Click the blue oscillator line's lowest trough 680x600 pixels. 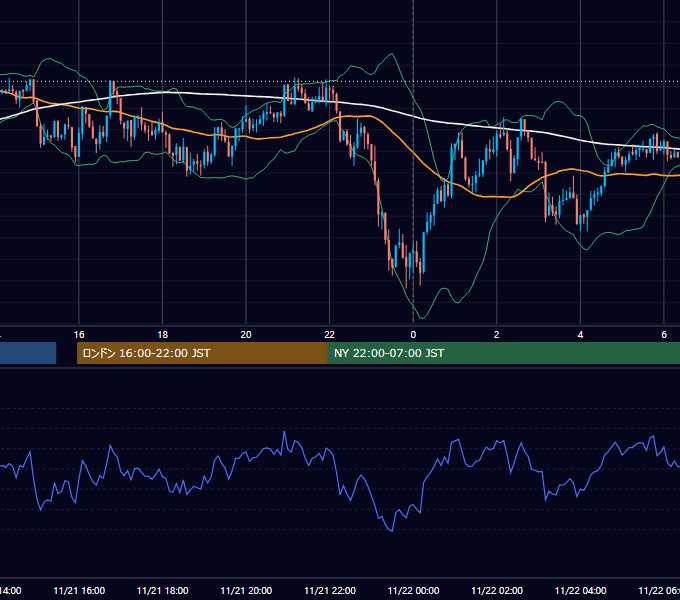point(392,531)
